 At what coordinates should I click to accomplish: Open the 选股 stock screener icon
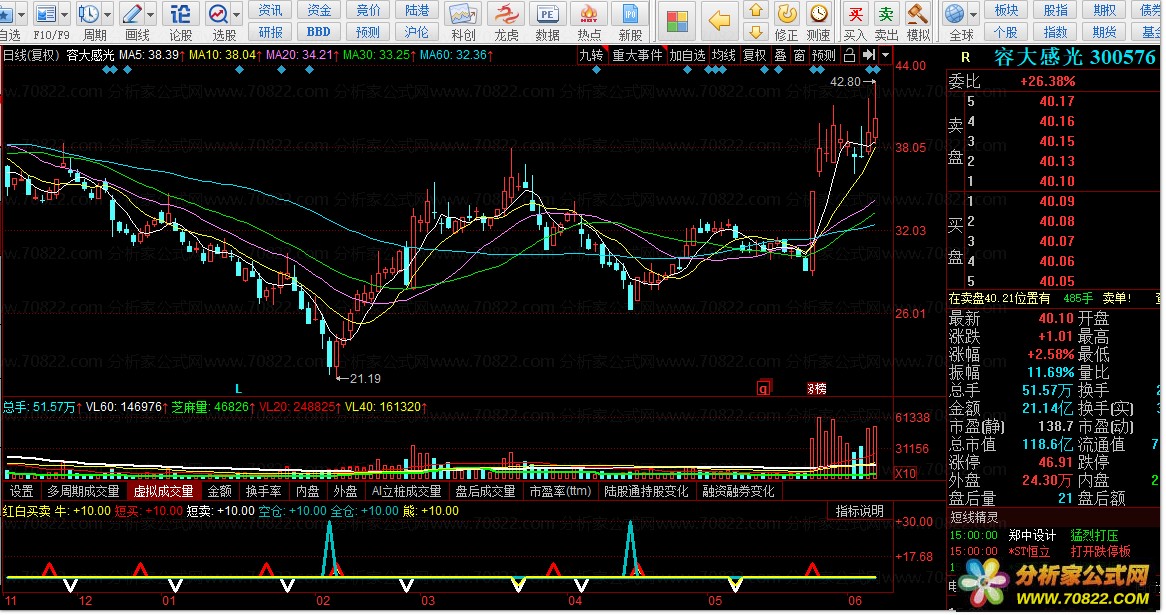point(219,14)
